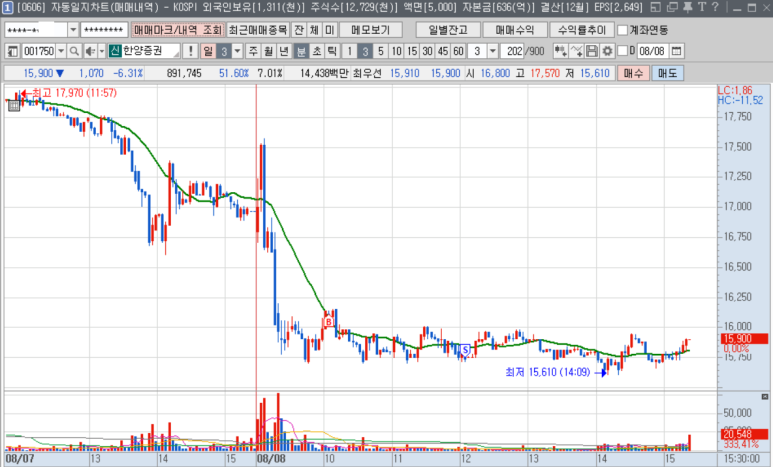Click the grid icon at chart top-left

(13, 103)
